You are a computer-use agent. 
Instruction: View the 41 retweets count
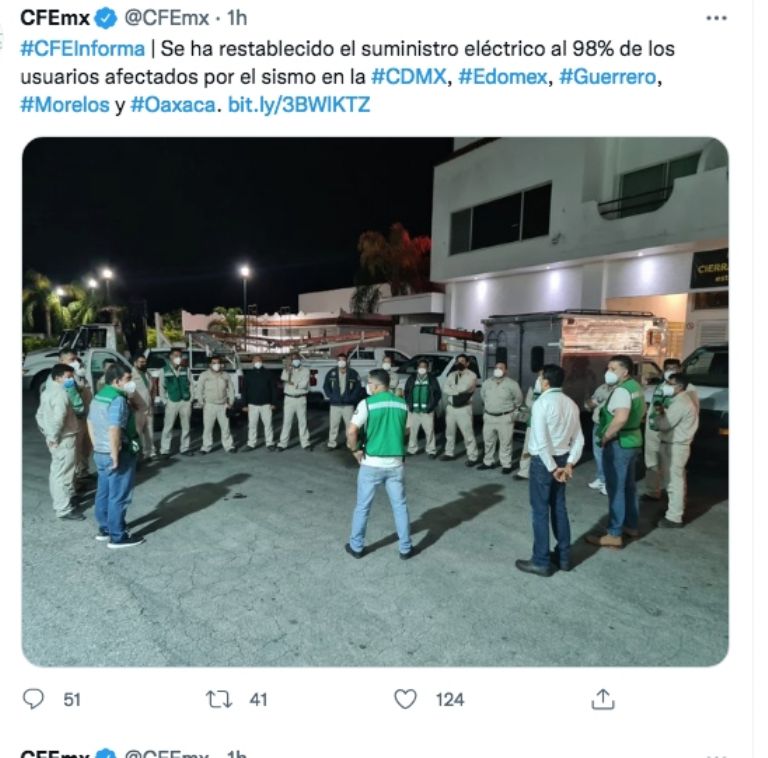(258, 700)
